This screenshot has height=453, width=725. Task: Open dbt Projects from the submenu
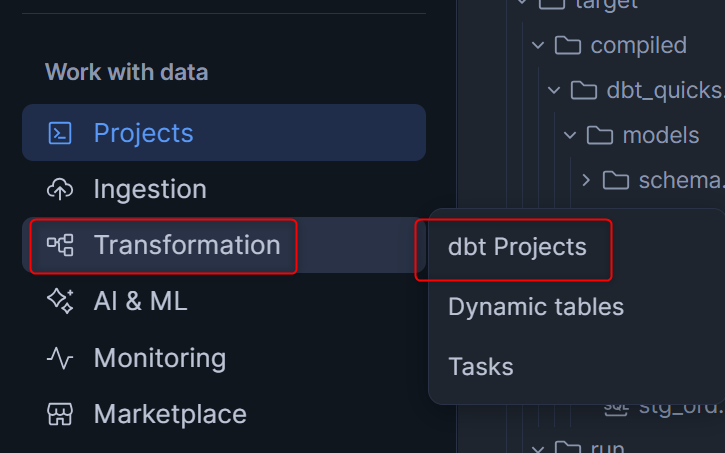pyautogui.click(x=517, y=247)
